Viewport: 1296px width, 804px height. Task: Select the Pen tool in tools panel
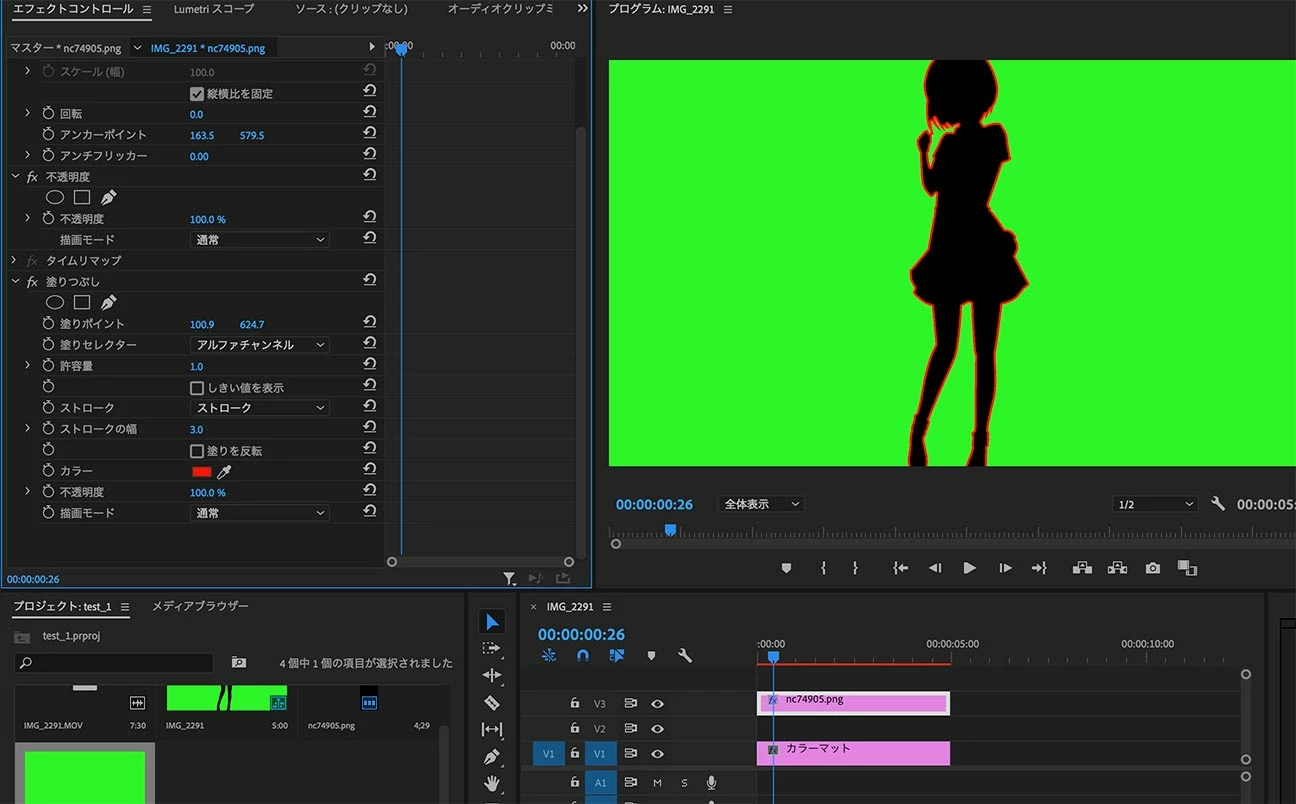click(491, 757)
